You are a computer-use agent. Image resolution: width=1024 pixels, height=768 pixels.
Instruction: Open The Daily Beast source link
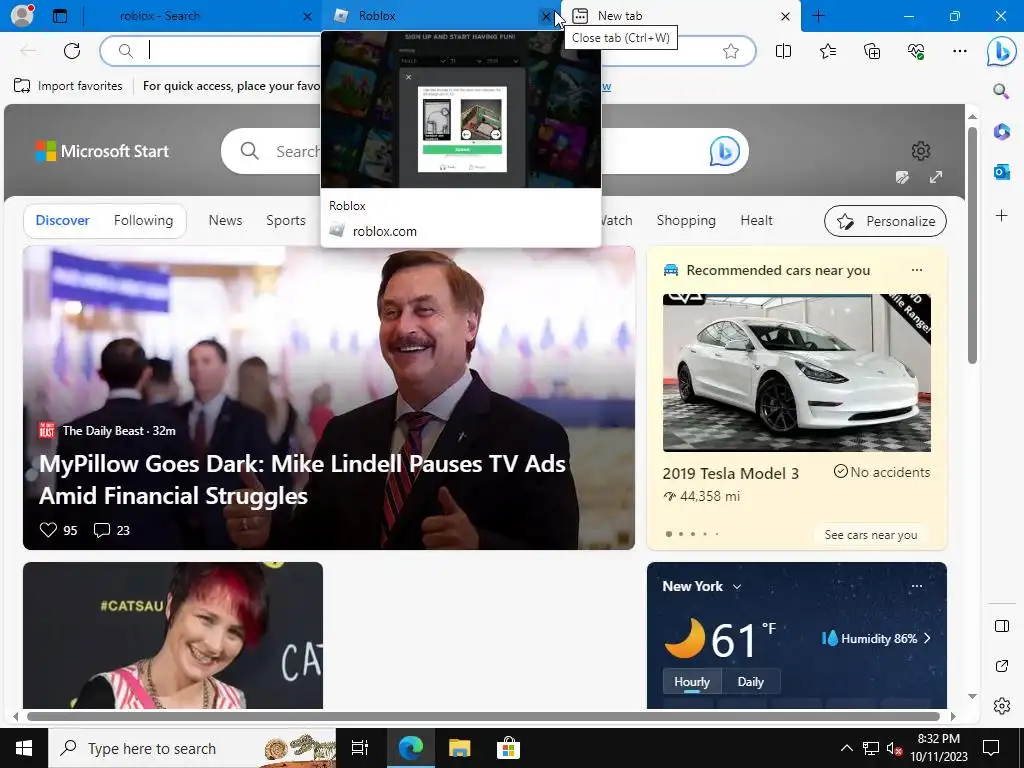pyautogui.click(x=107, y=430)
